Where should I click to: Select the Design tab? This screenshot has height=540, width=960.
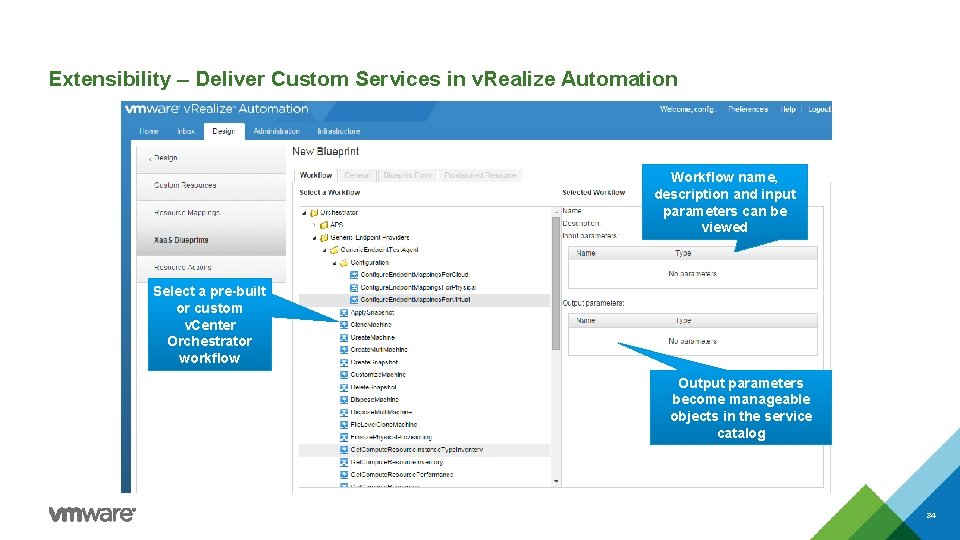223,132
